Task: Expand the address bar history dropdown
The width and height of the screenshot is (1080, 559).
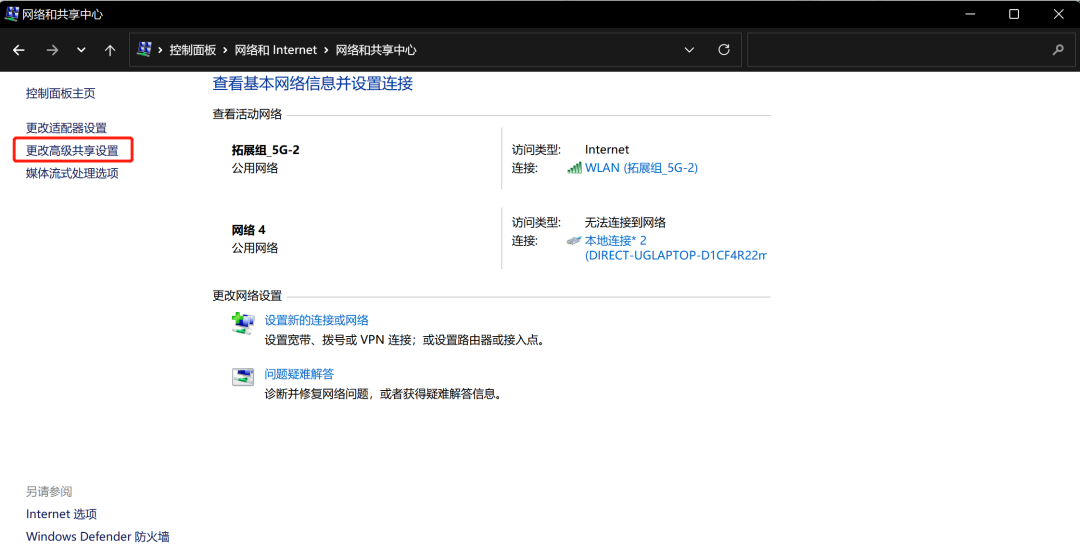Action: pyautogui.click(x=689, y=50)
